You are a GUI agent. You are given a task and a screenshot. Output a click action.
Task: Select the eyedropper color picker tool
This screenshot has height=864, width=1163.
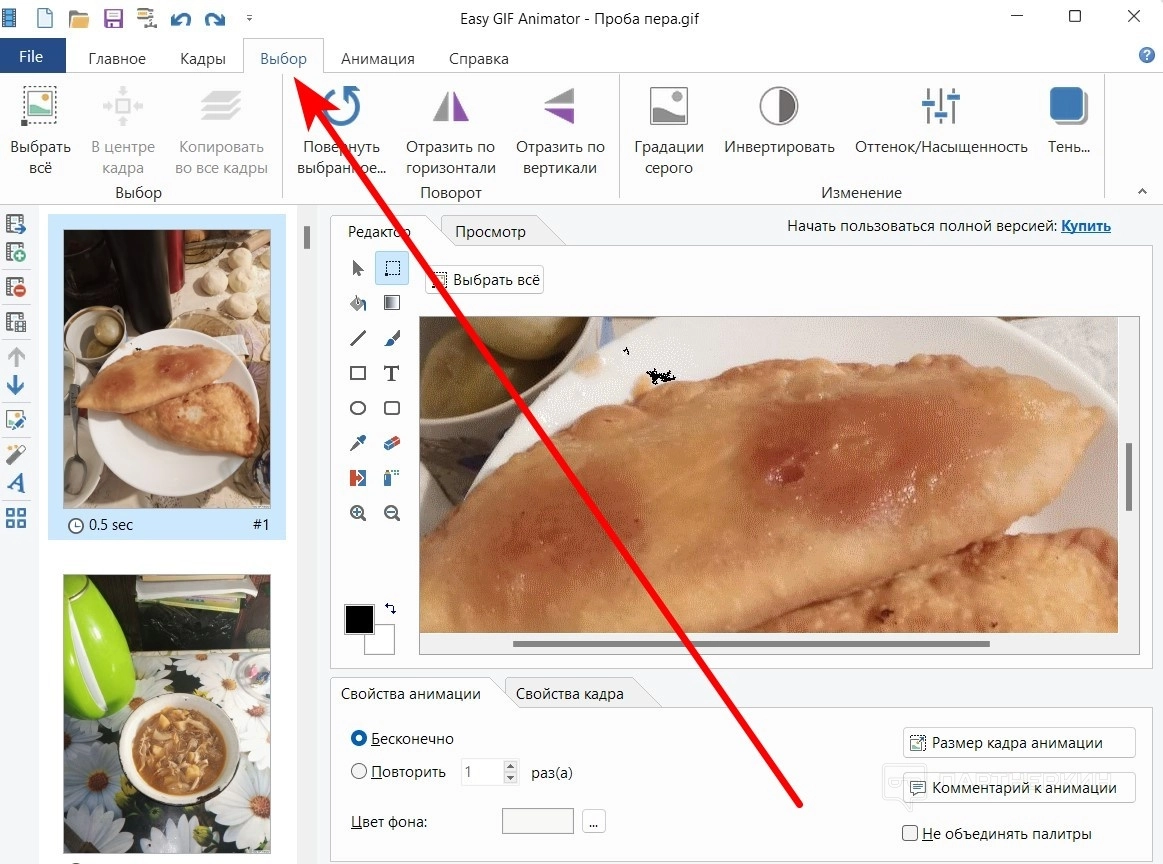tap(358, 443)
